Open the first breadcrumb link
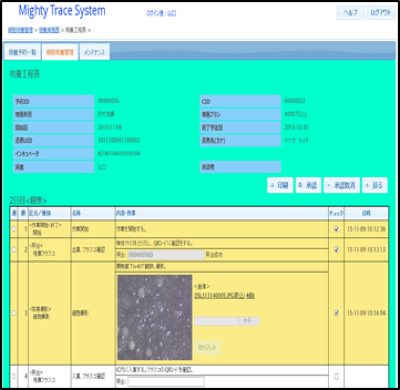The height and width of the screenshot is (390, 400). pos(20,30)
